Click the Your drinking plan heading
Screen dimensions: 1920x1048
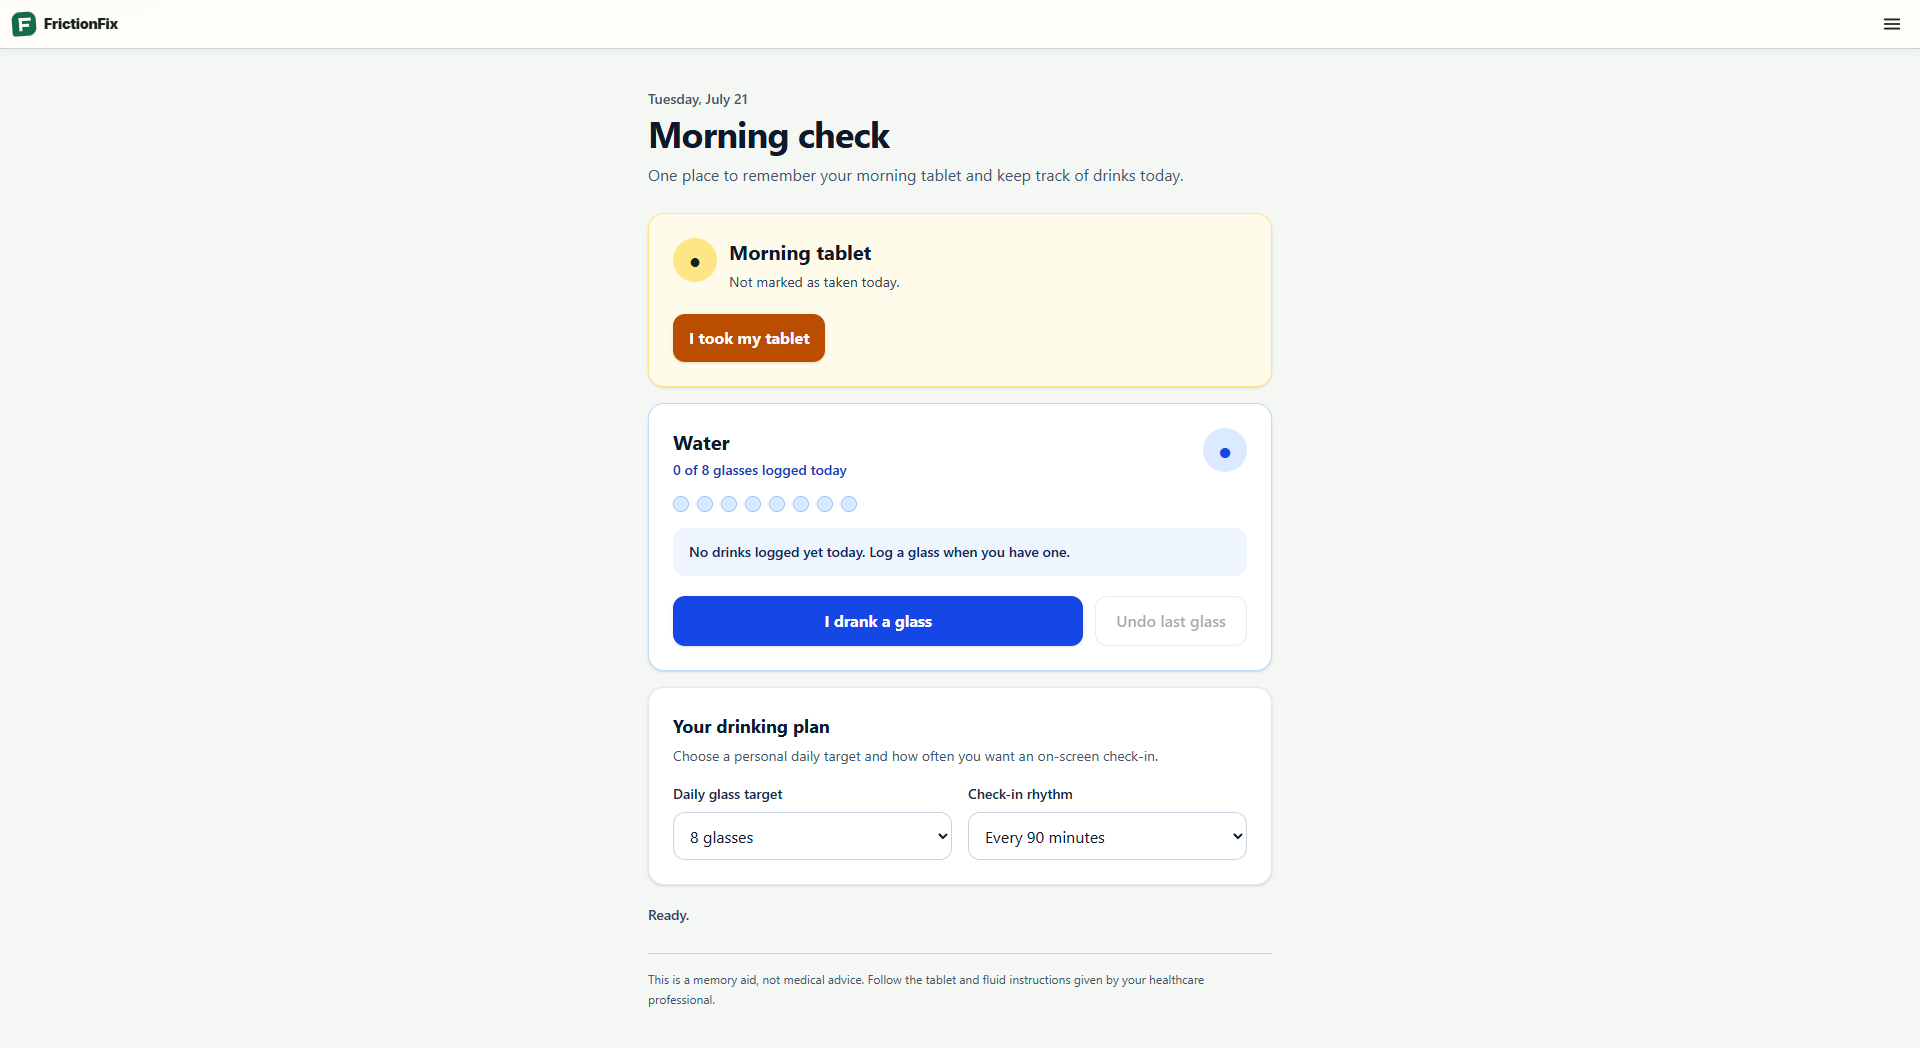coord(751,727)
